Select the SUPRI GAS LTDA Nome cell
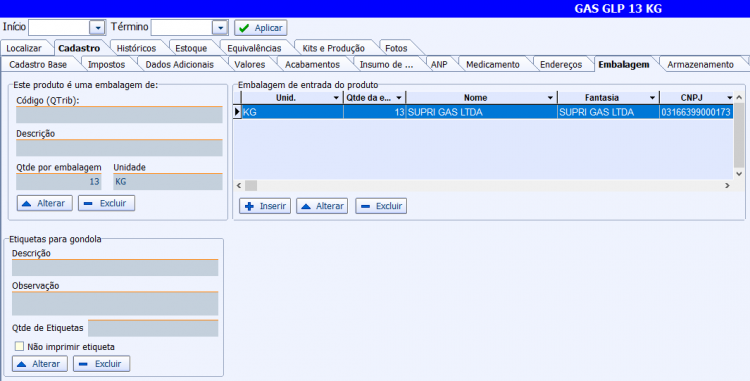This screenshot has height=381, width=750. (x=482, y=112)
